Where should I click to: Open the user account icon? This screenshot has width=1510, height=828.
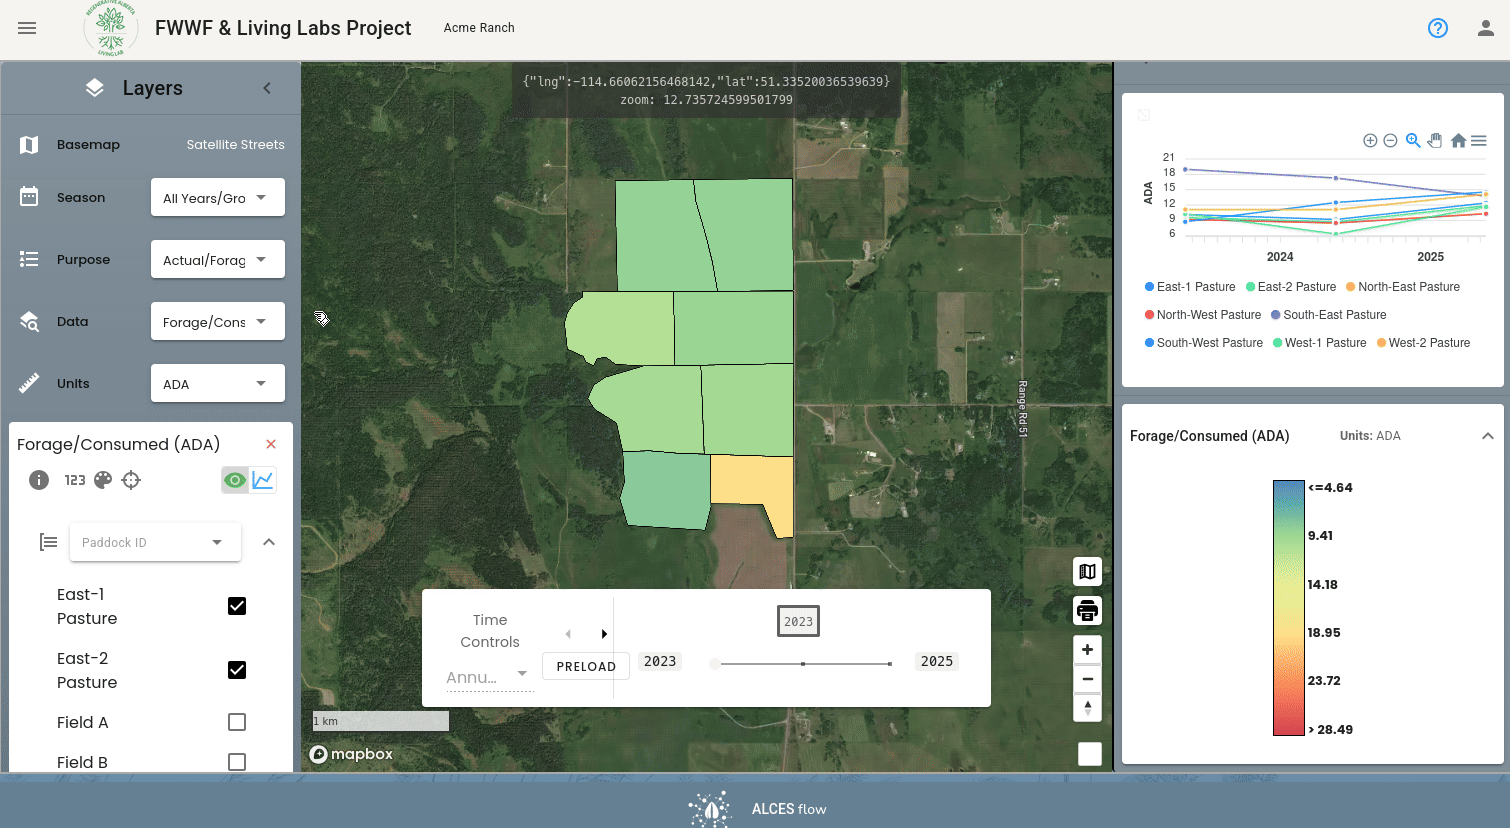click(1486, 28)
